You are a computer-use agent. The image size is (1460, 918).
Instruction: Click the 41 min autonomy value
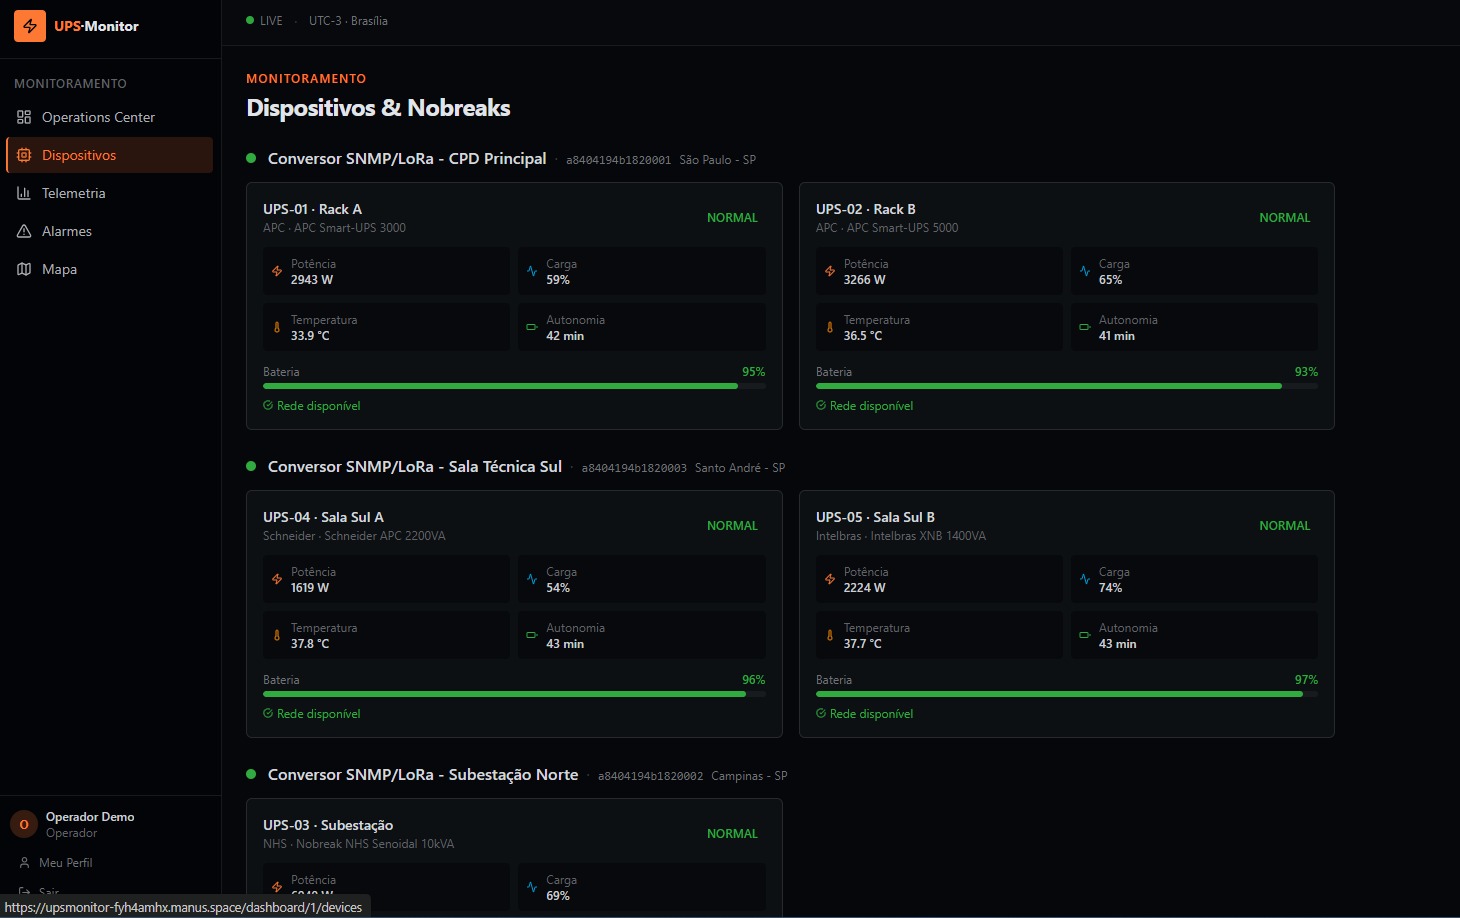(1117, 336)
